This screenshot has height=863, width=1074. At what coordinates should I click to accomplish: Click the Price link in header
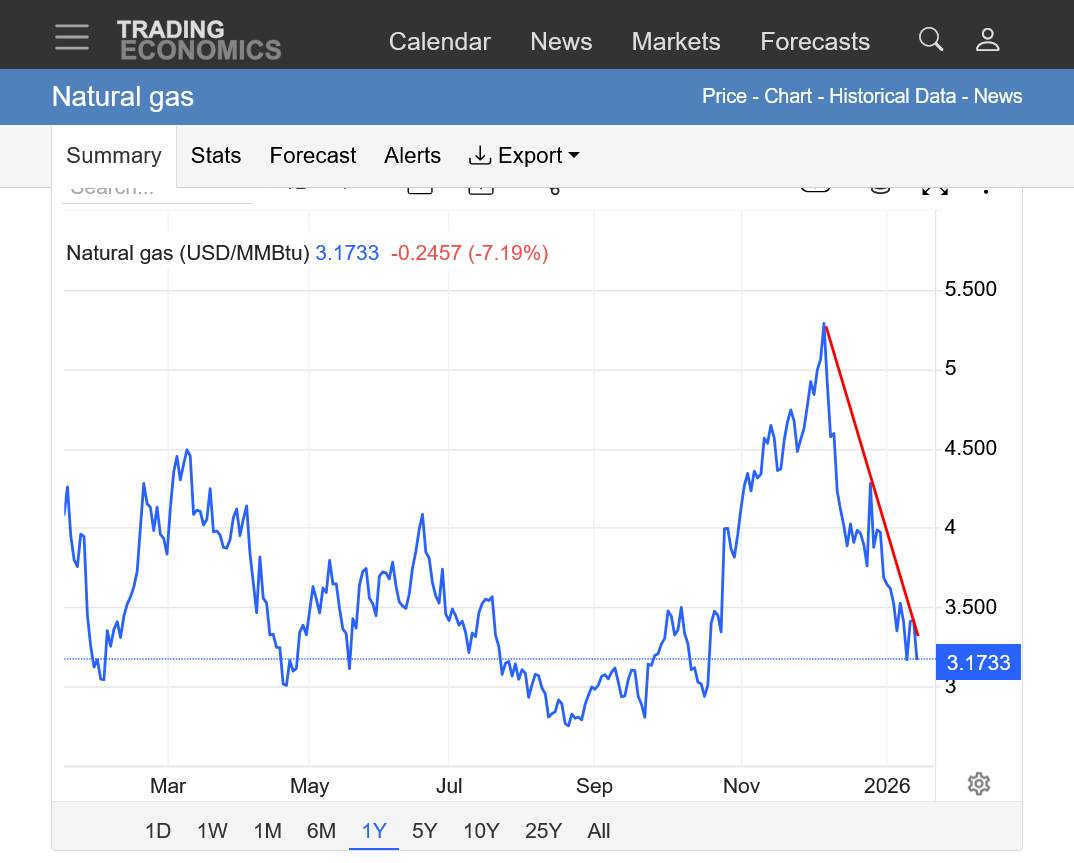(724, 97)
